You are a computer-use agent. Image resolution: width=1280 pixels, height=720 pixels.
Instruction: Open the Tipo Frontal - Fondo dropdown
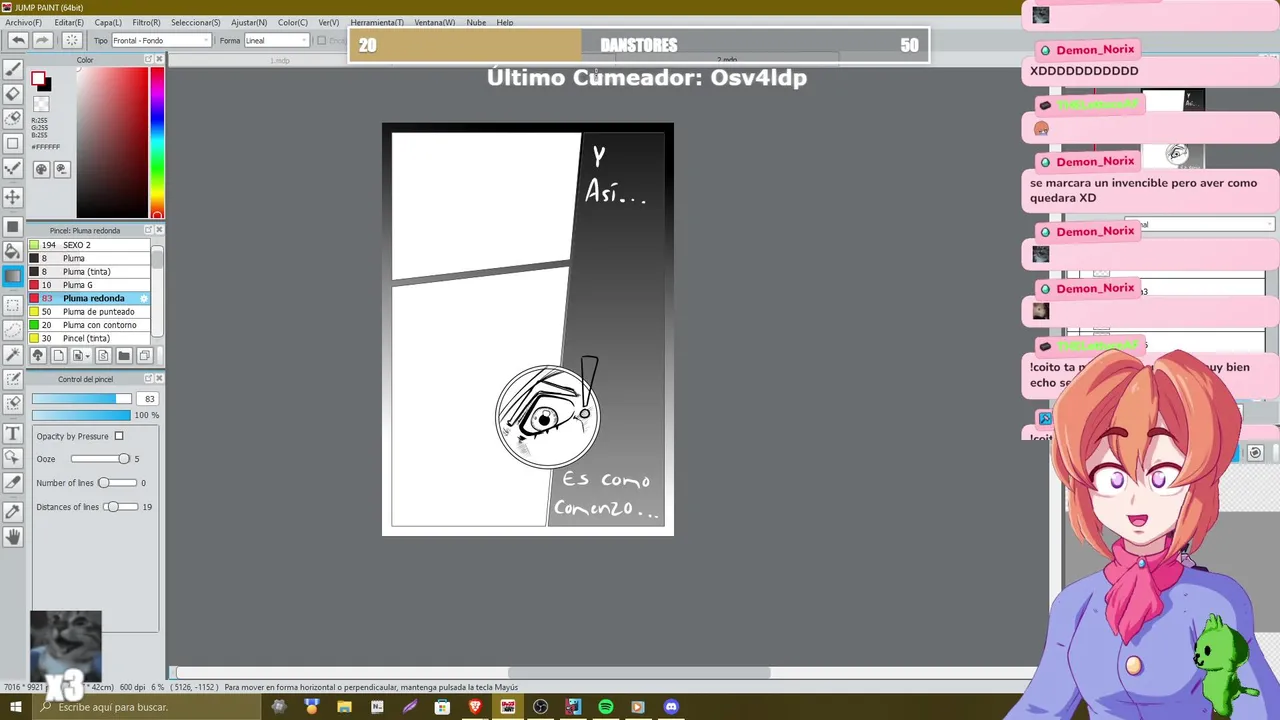(161, 41)
